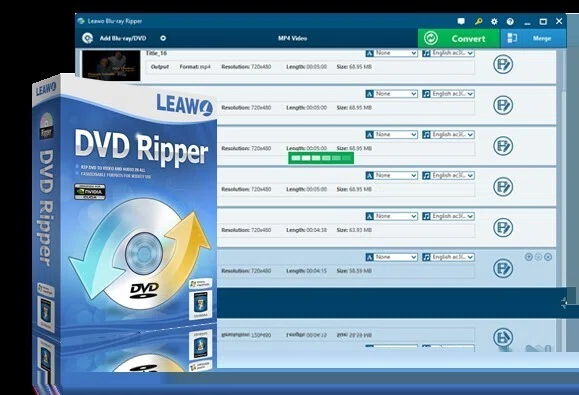This screenshot has height=395, width=579.
Task: Click the music note icon in Title_16 row
Action: (x=426, y=53)
